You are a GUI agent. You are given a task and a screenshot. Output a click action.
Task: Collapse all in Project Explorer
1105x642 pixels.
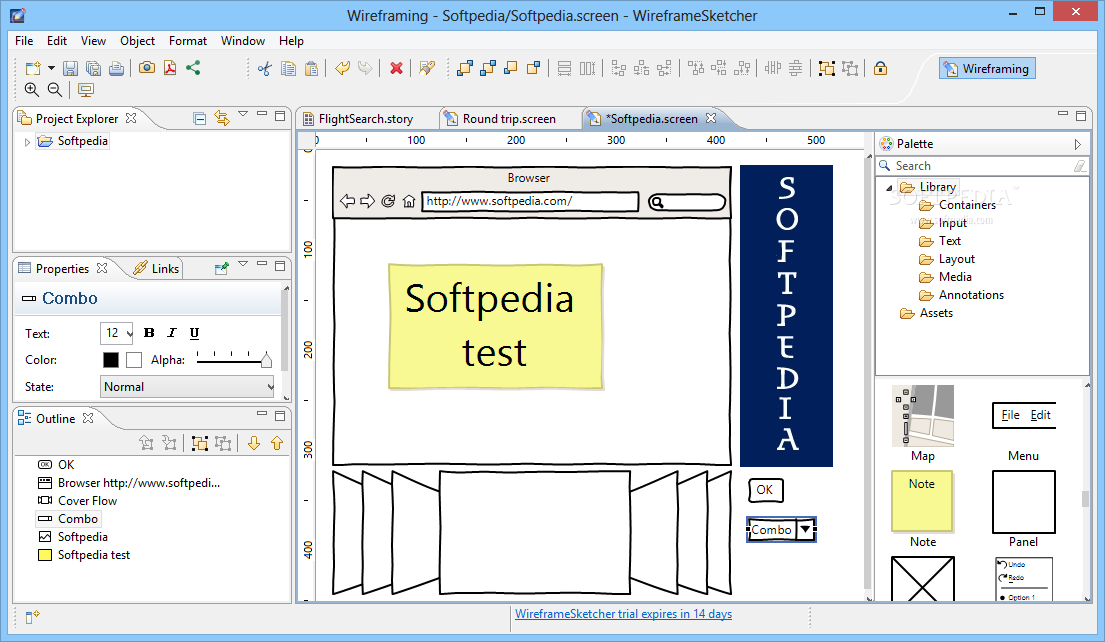click(x=199, y=118)
